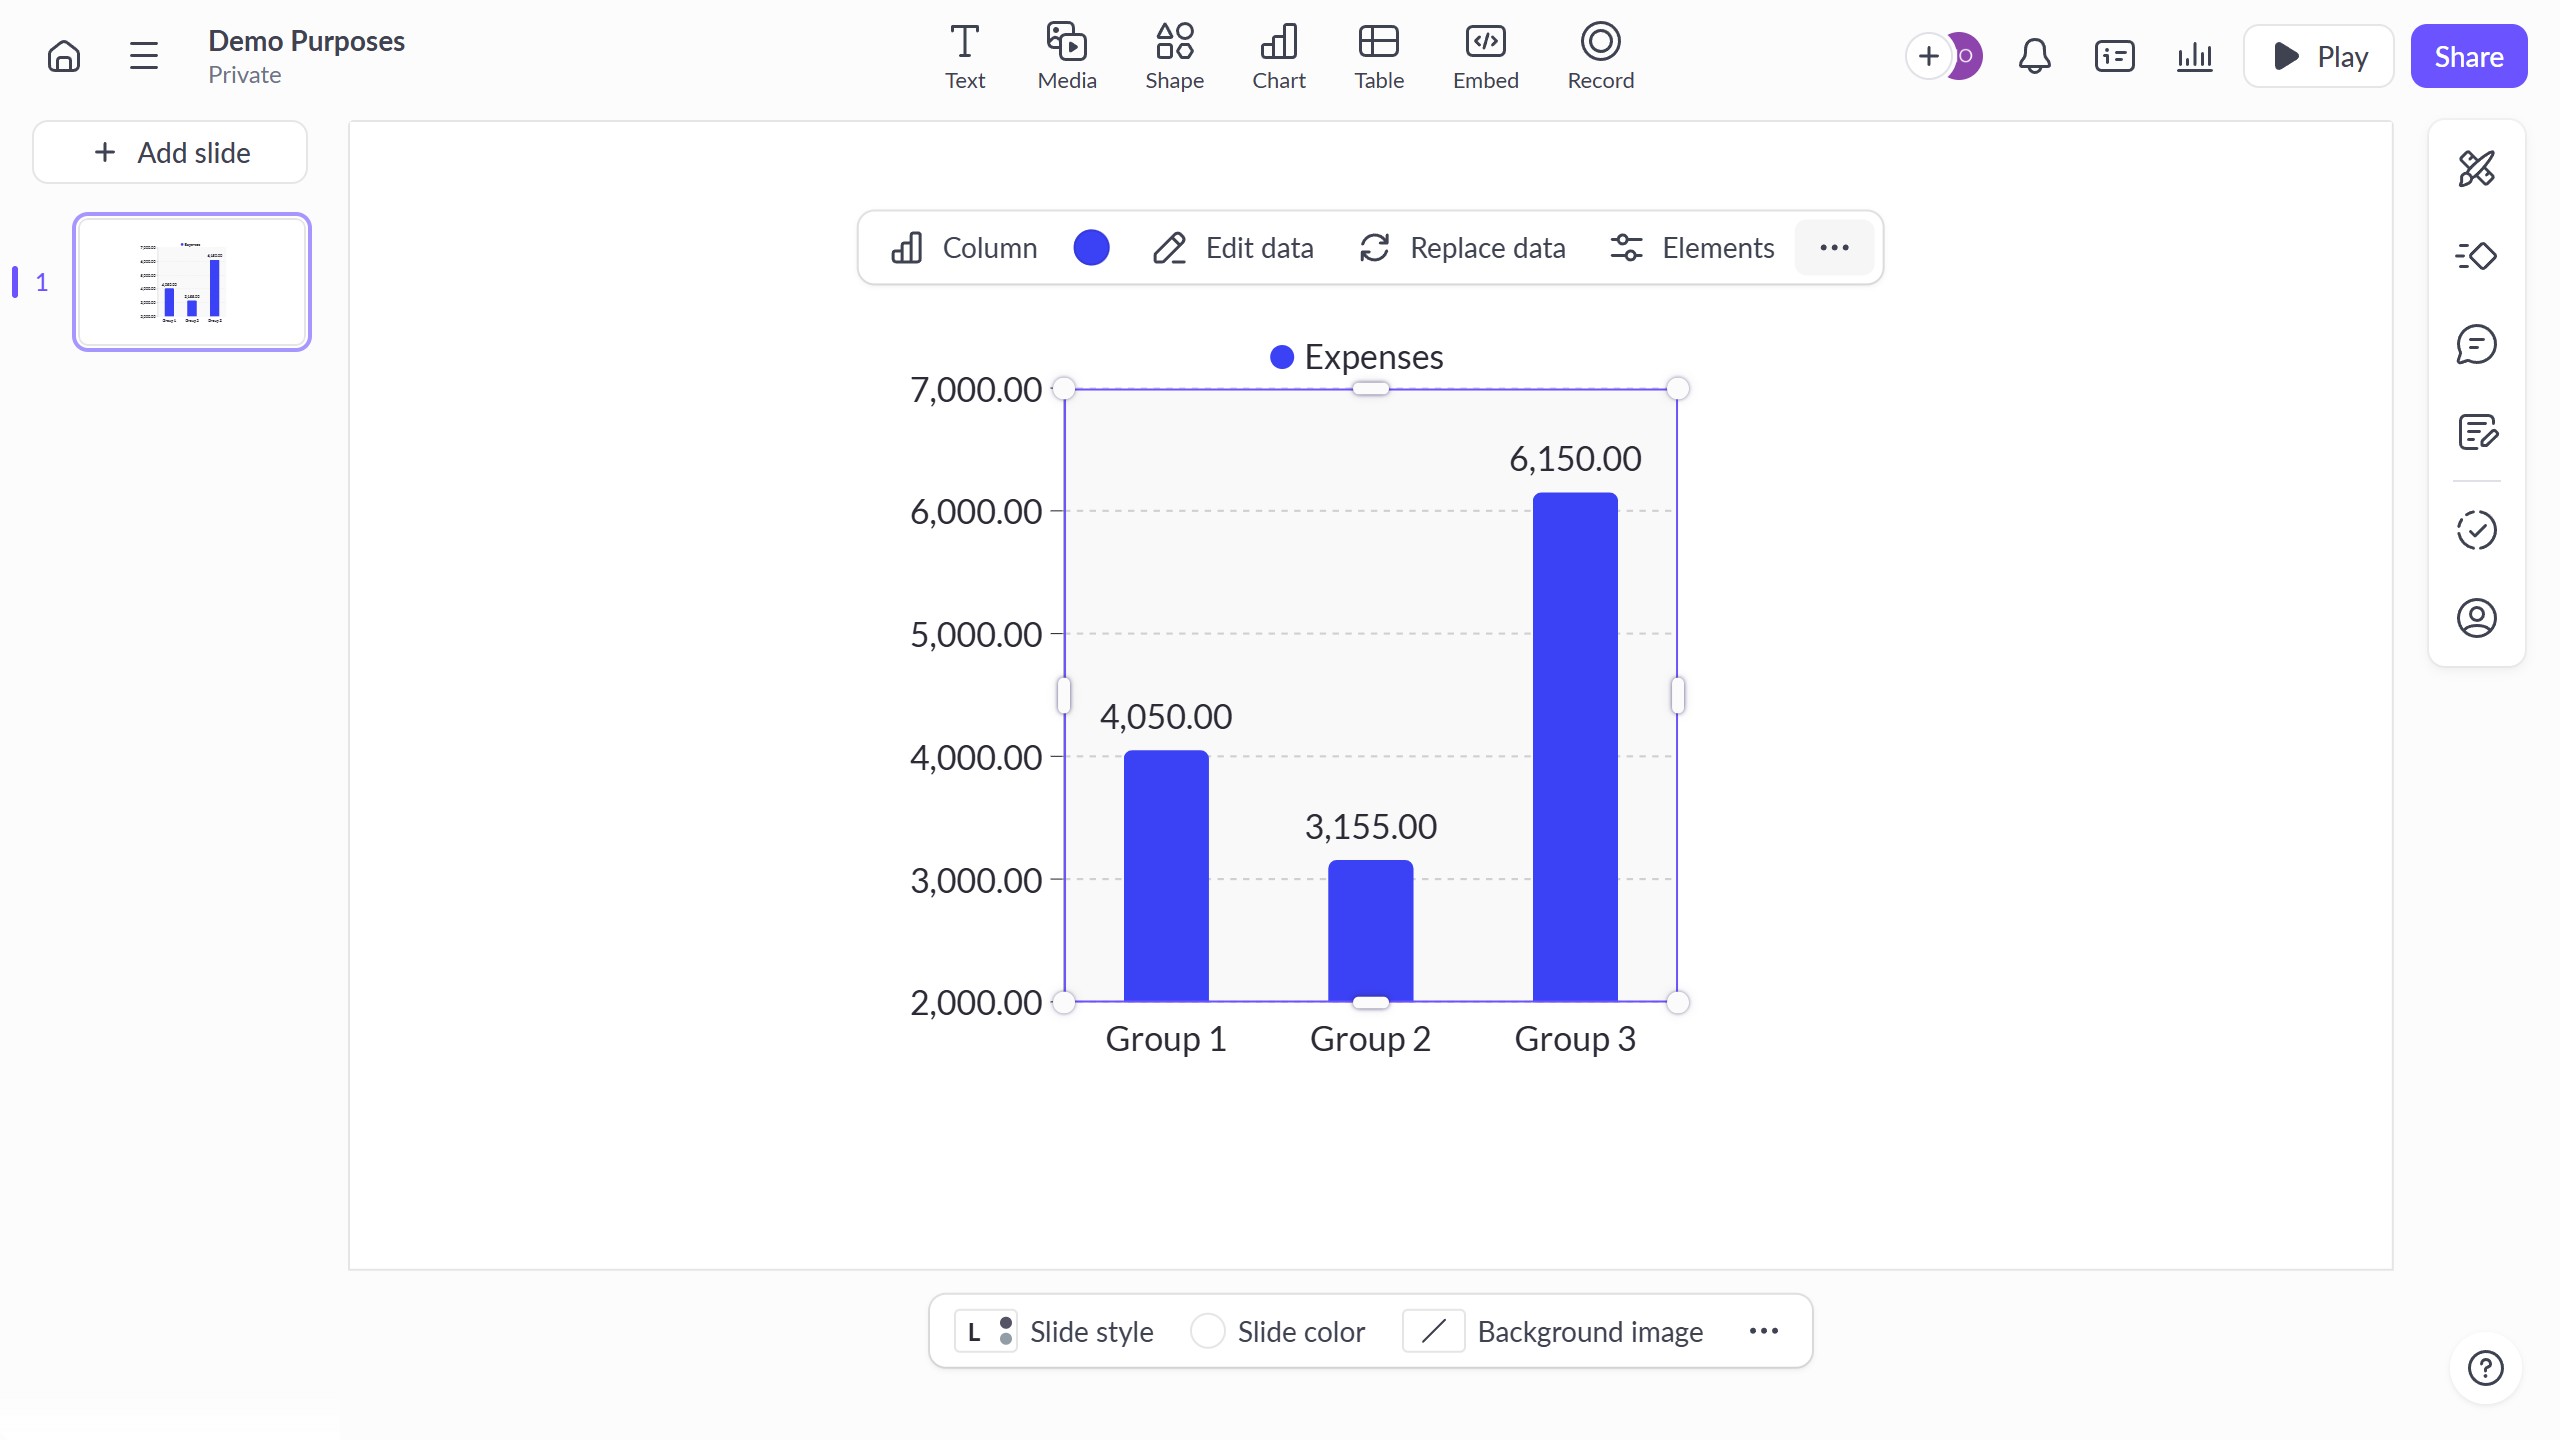This screenshot has height=1440, width=2560.
Task: Click the Edit data option
Action: [1233, 248]
